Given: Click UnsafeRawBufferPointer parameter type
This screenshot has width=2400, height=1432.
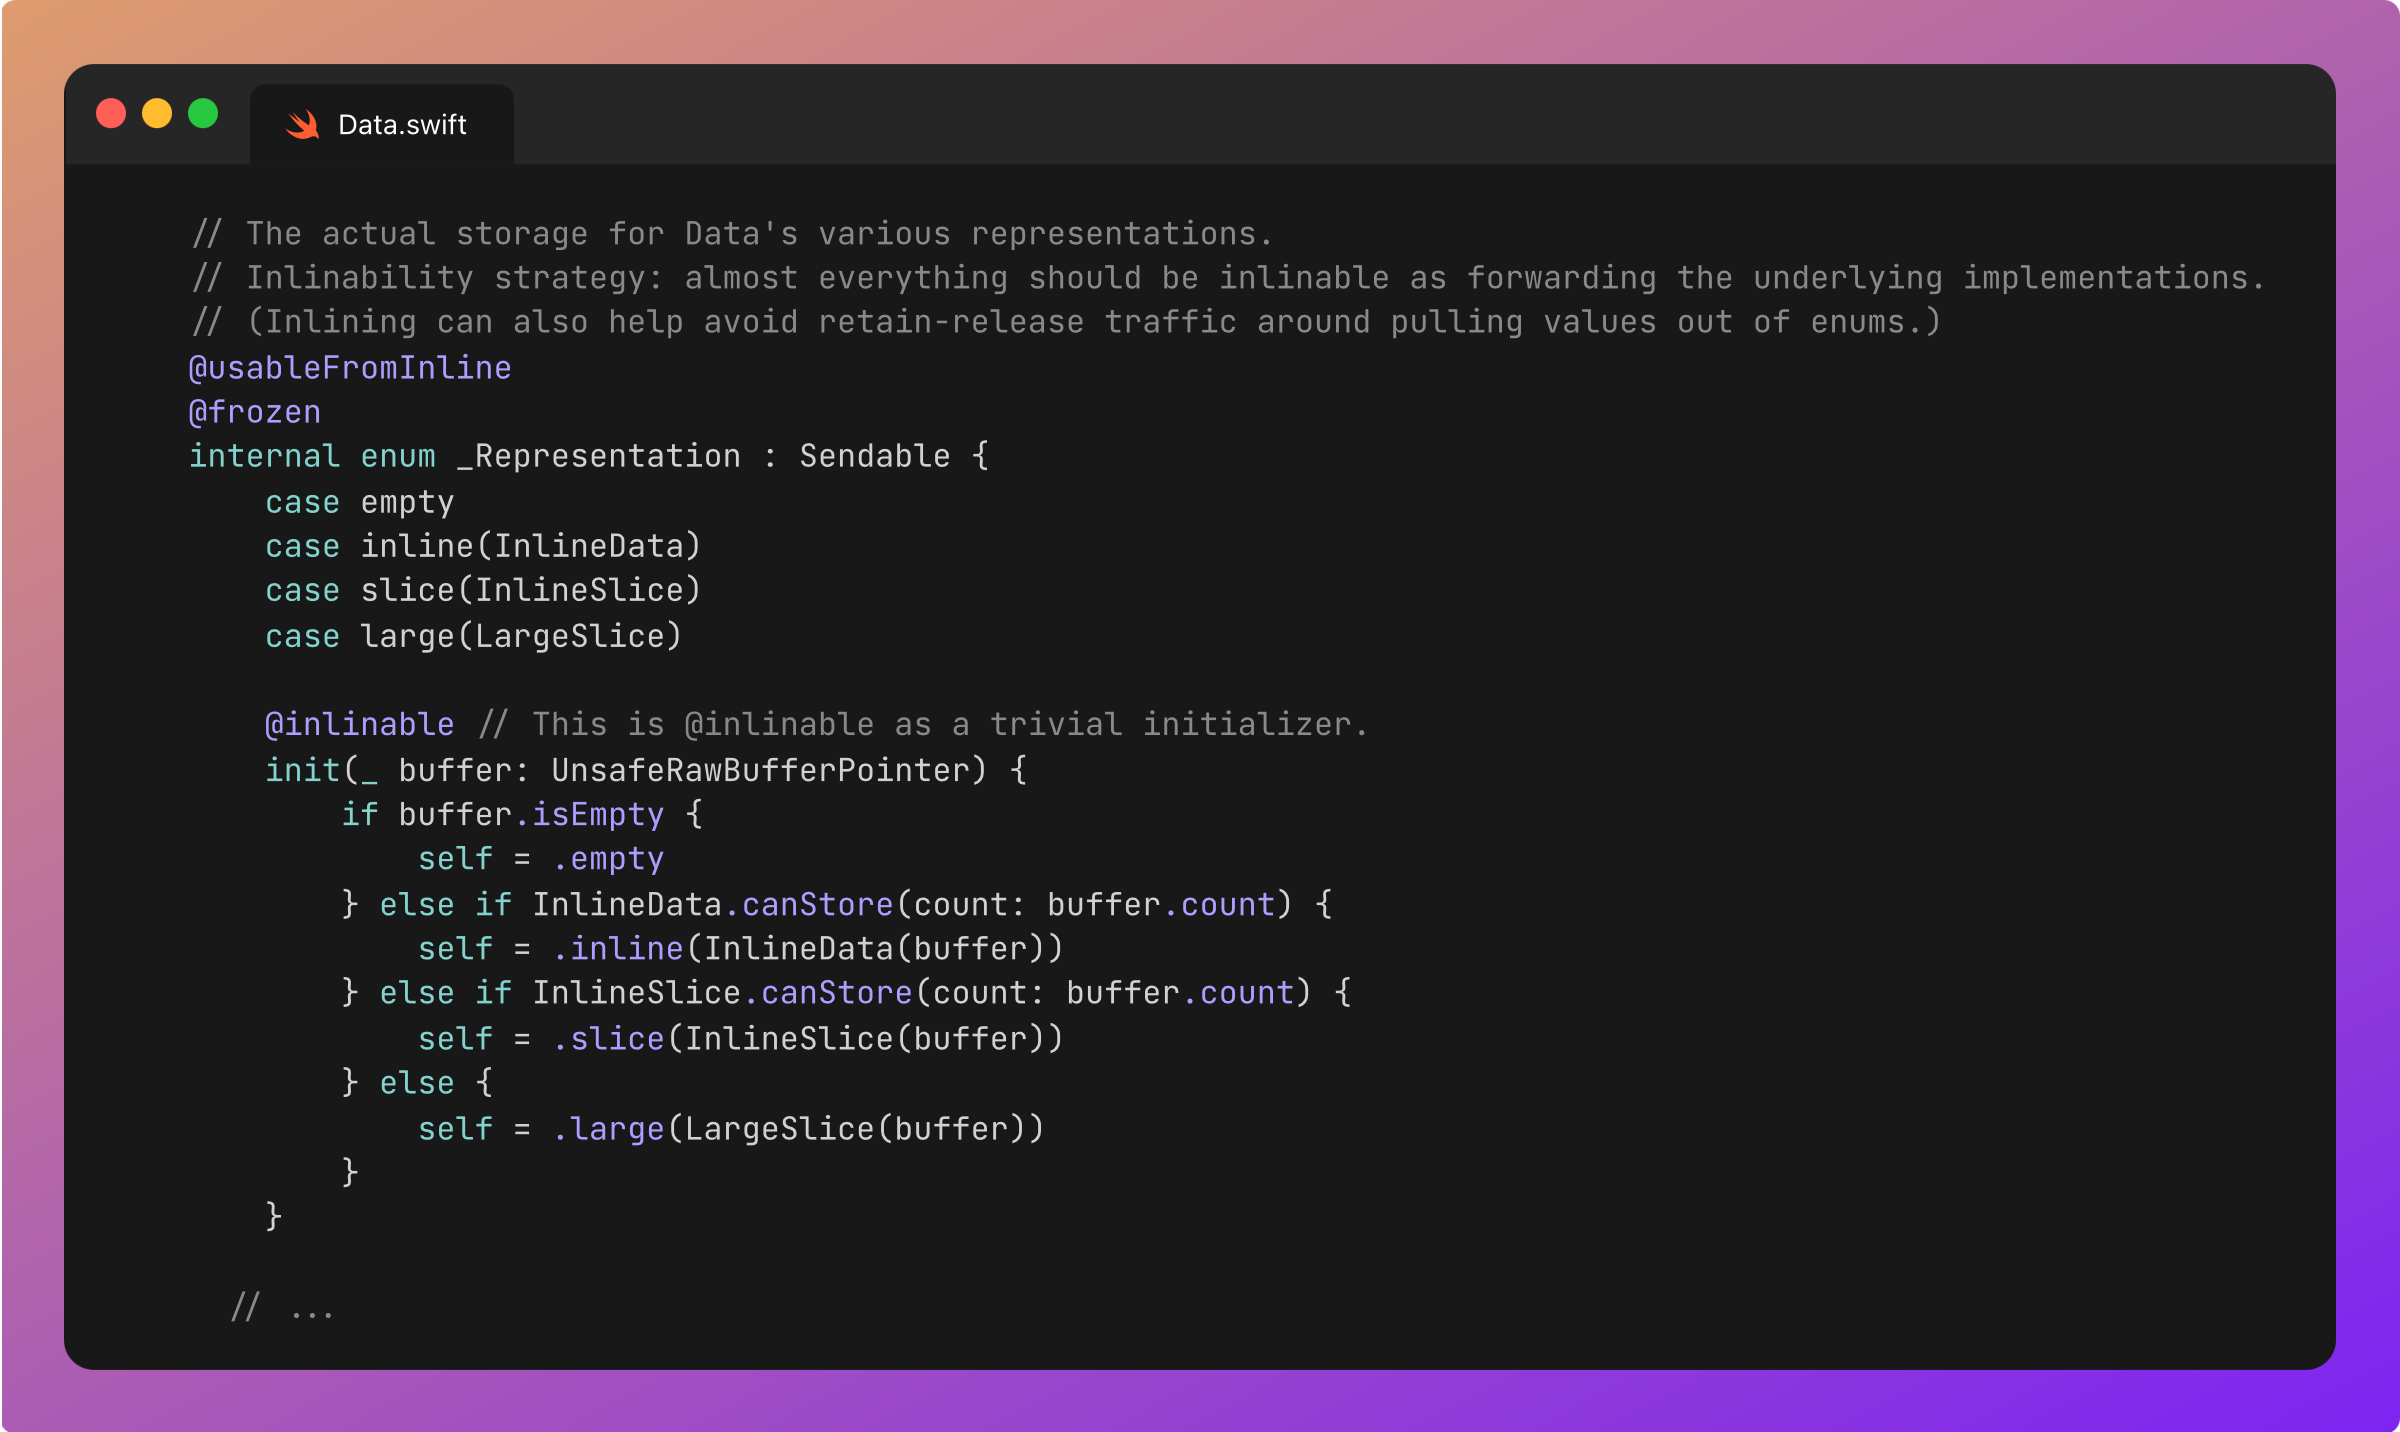Looking at the screenshot, I should (760, 770).
